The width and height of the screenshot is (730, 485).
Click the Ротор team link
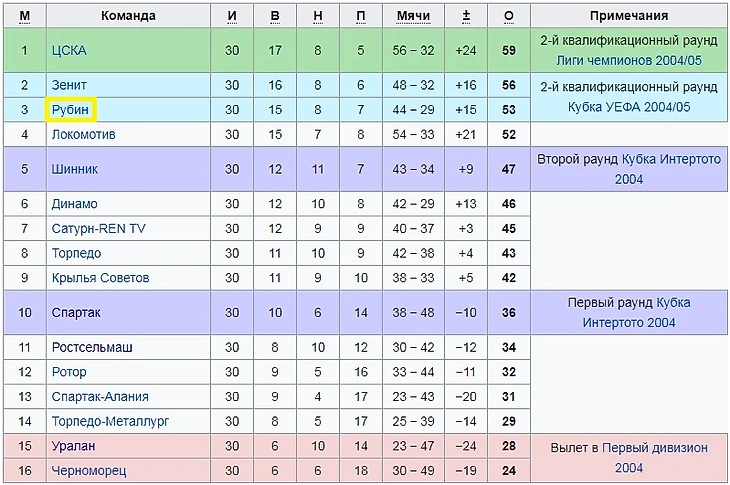[x=69, y=372]
